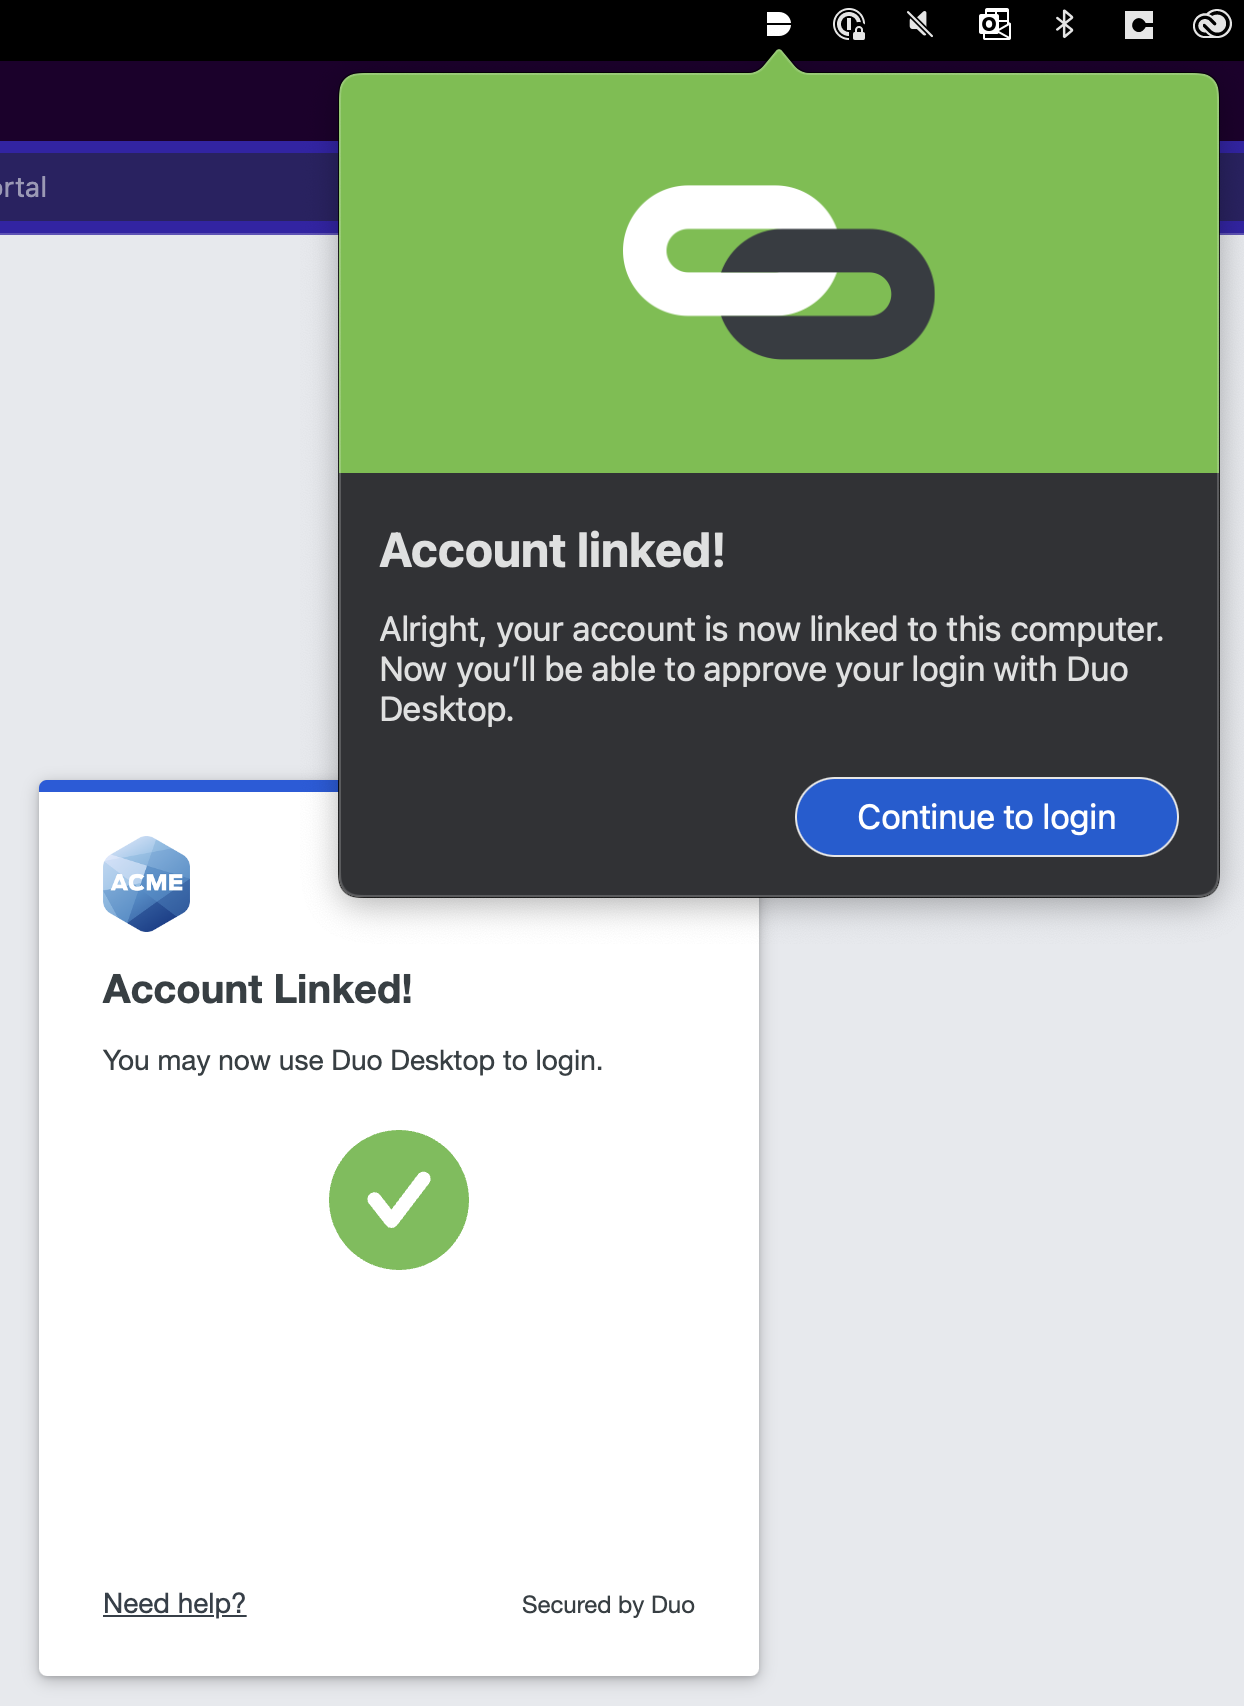
Task: Open Adobe Creative Cloud in the menu bar
Action: 1209,25
